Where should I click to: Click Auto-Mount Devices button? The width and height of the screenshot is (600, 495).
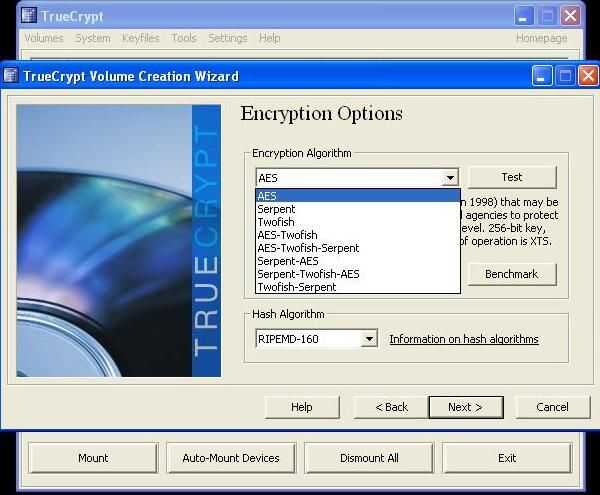(x=231, y=458)
